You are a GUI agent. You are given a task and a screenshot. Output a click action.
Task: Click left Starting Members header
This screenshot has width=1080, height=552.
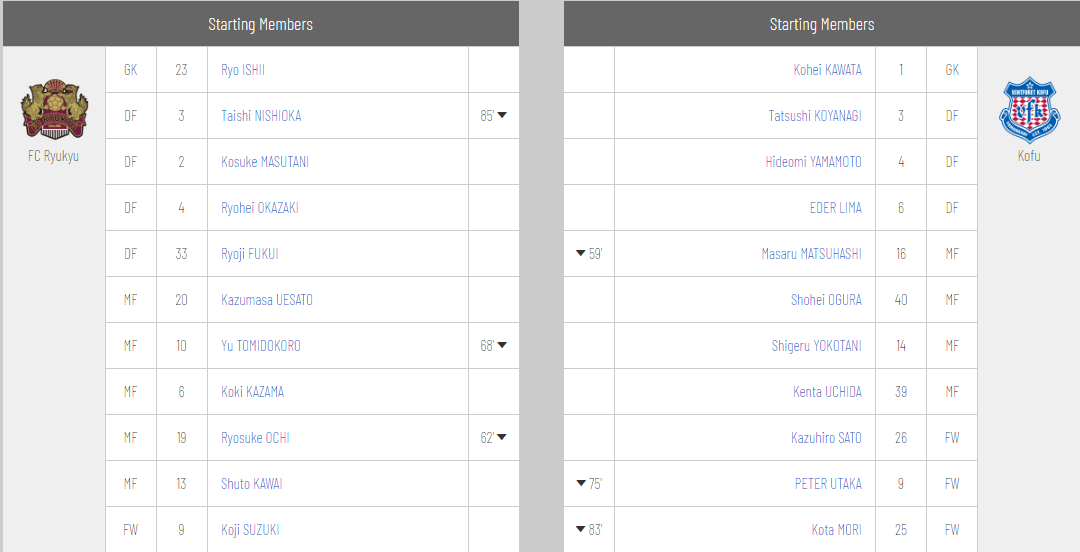point(260,24)
